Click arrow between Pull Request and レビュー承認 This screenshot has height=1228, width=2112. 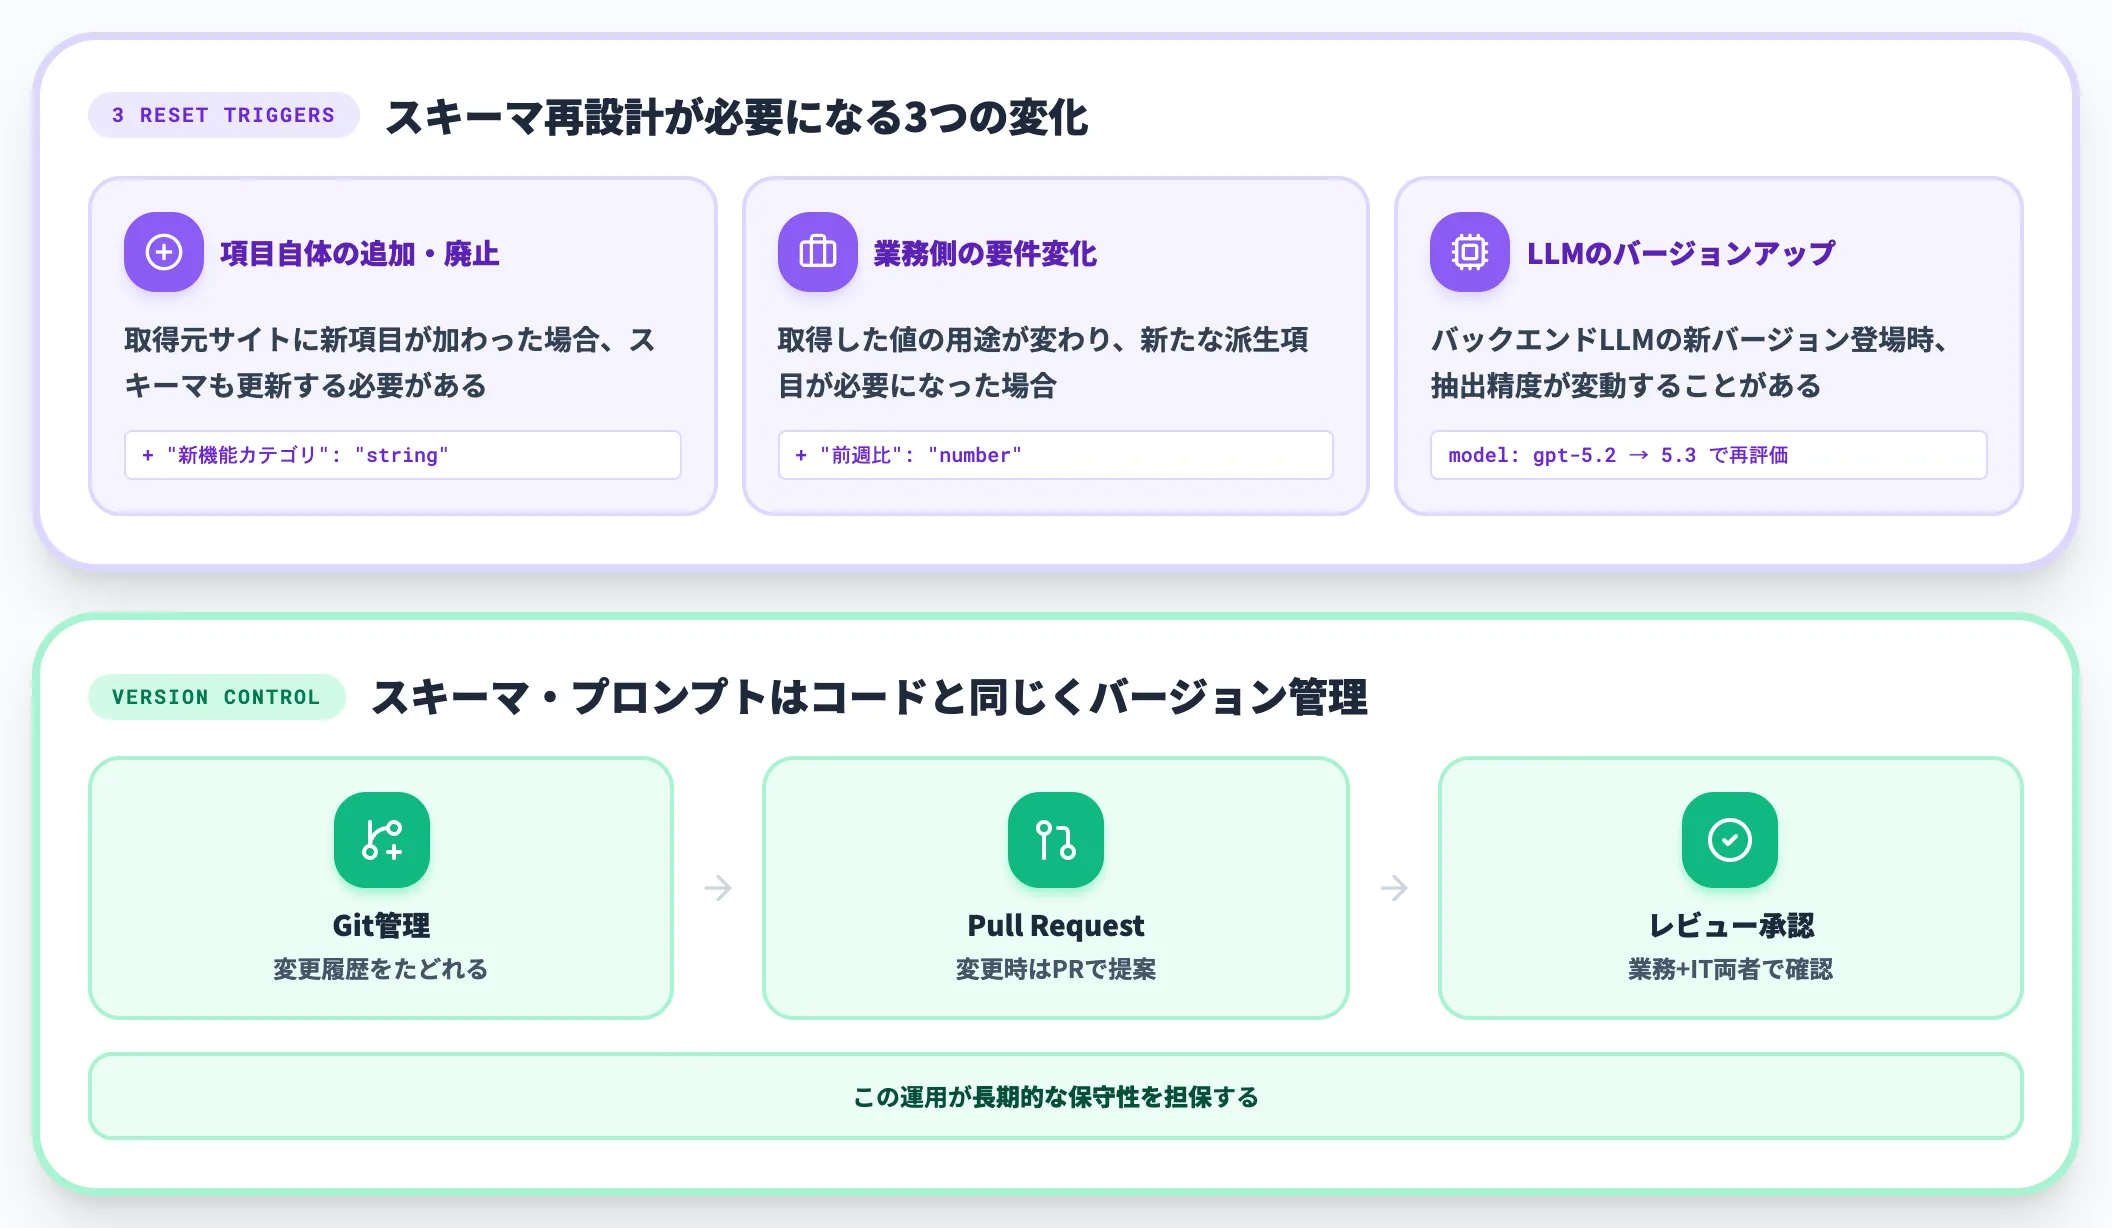point(1394,888)
